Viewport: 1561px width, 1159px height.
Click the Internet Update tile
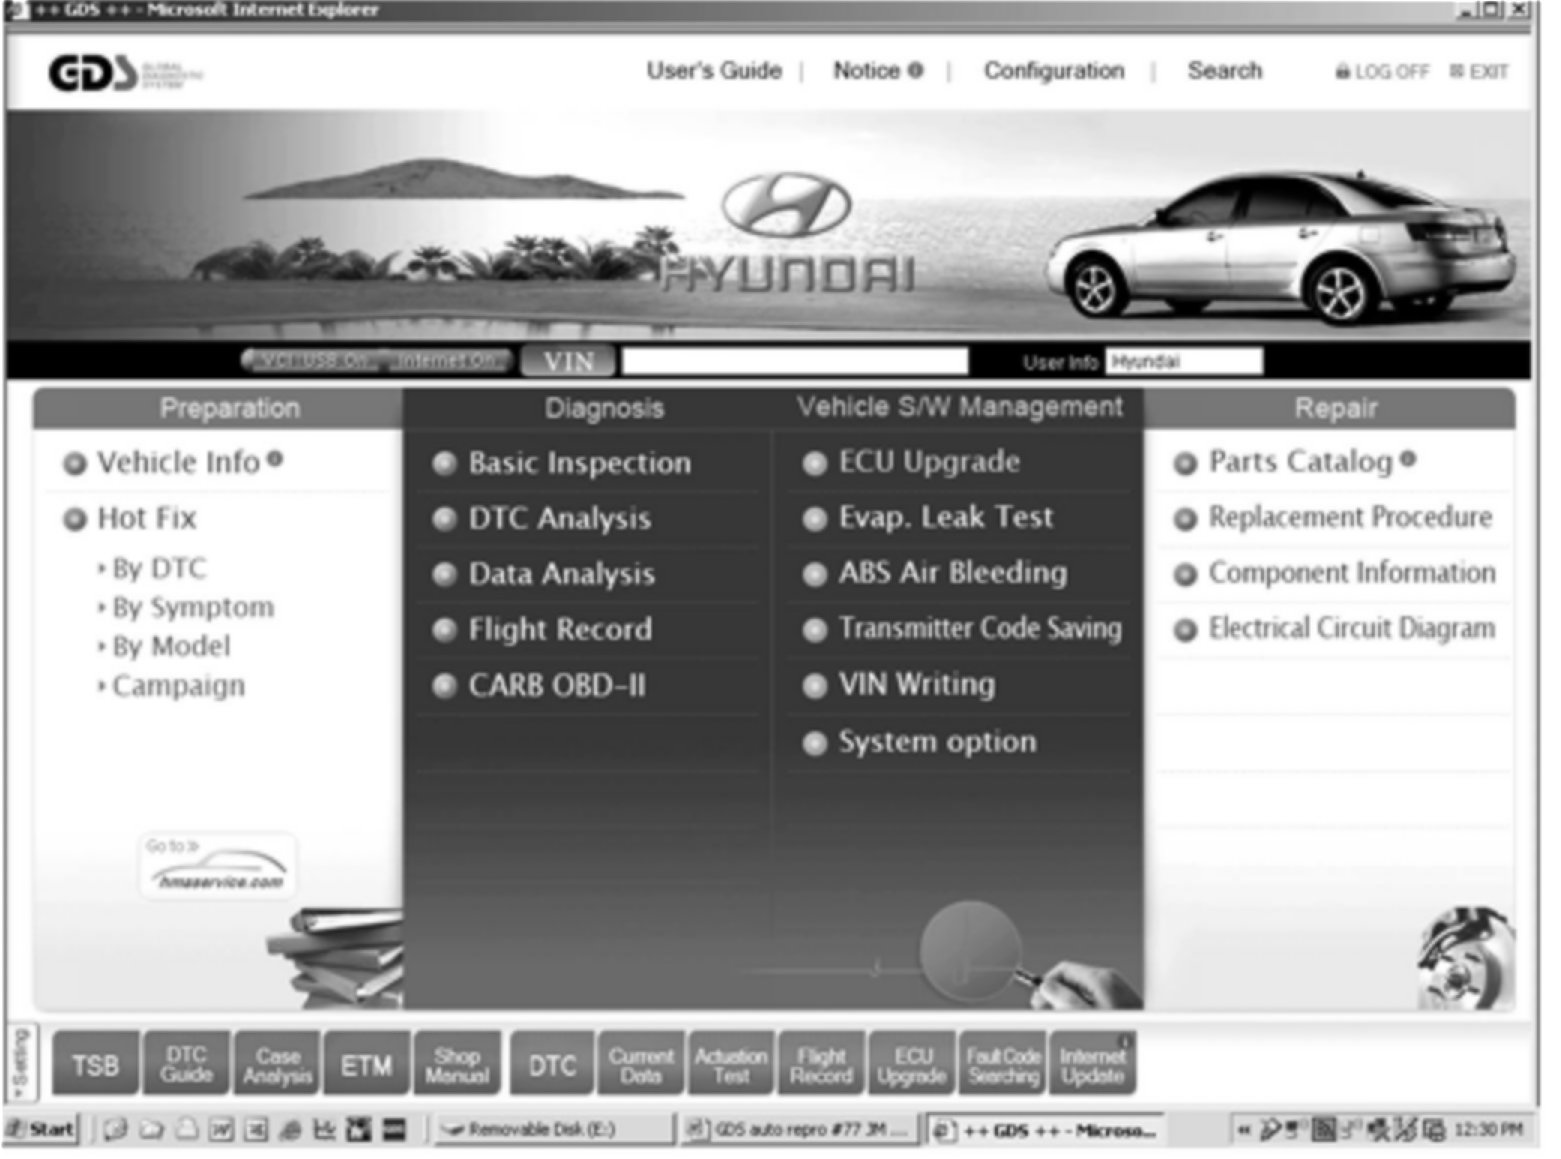pos(1092,1065)
